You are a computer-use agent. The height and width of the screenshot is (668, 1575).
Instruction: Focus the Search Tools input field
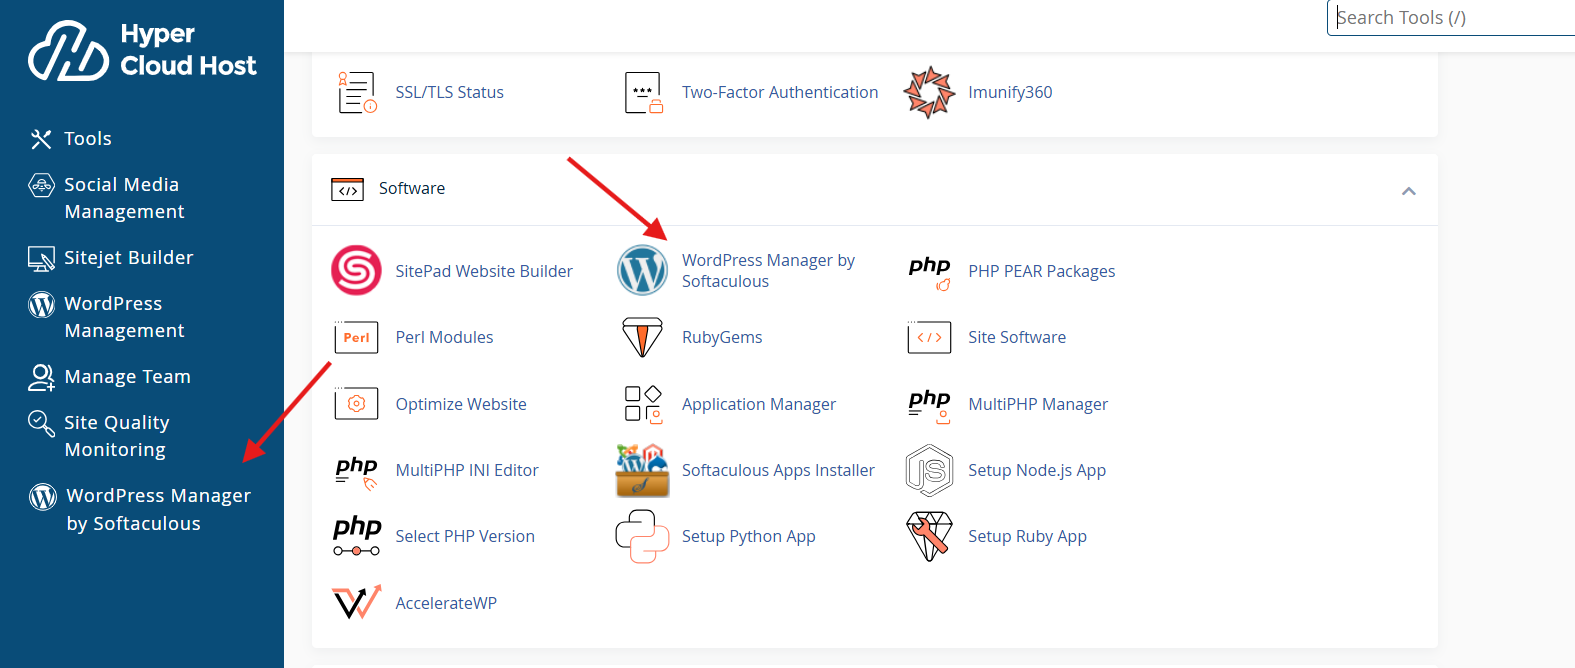(x=1451, y=18)
